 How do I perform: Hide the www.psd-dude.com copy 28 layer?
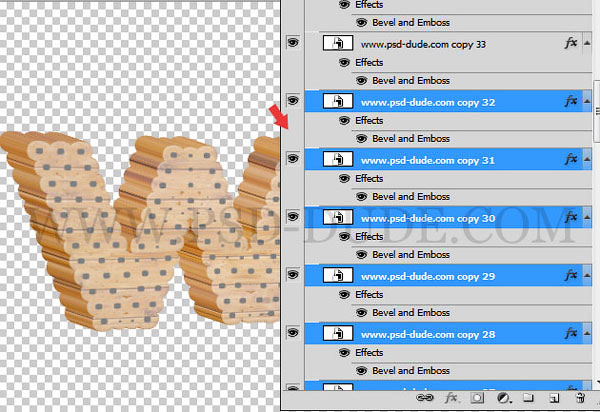[293, 332]
